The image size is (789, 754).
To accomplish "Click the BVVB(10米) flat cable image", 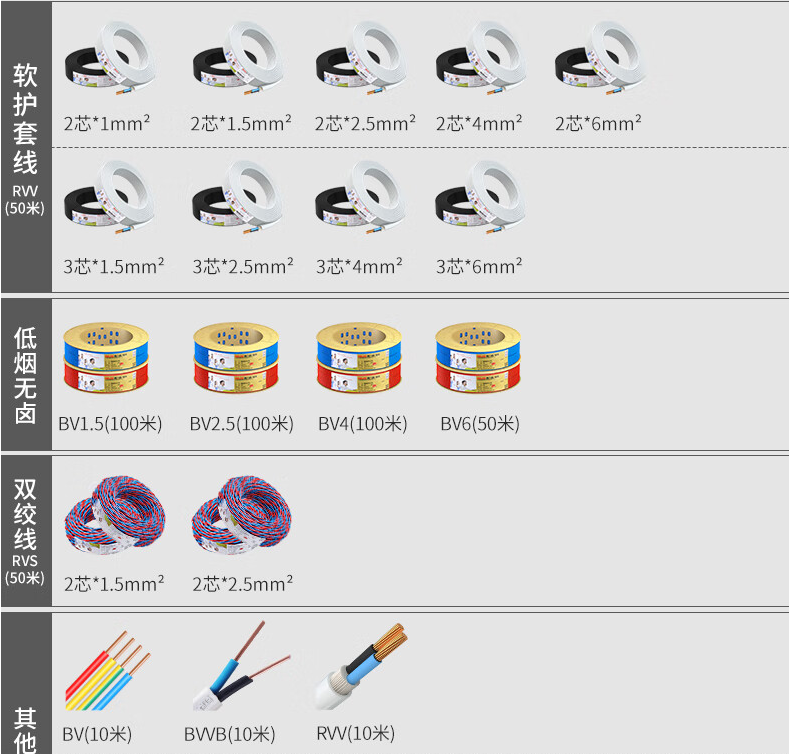I will pos(241,665).
